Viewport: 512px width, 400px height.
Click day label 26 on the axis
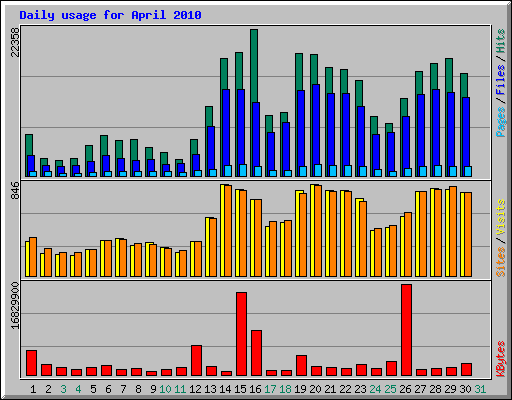click(405, 389)
